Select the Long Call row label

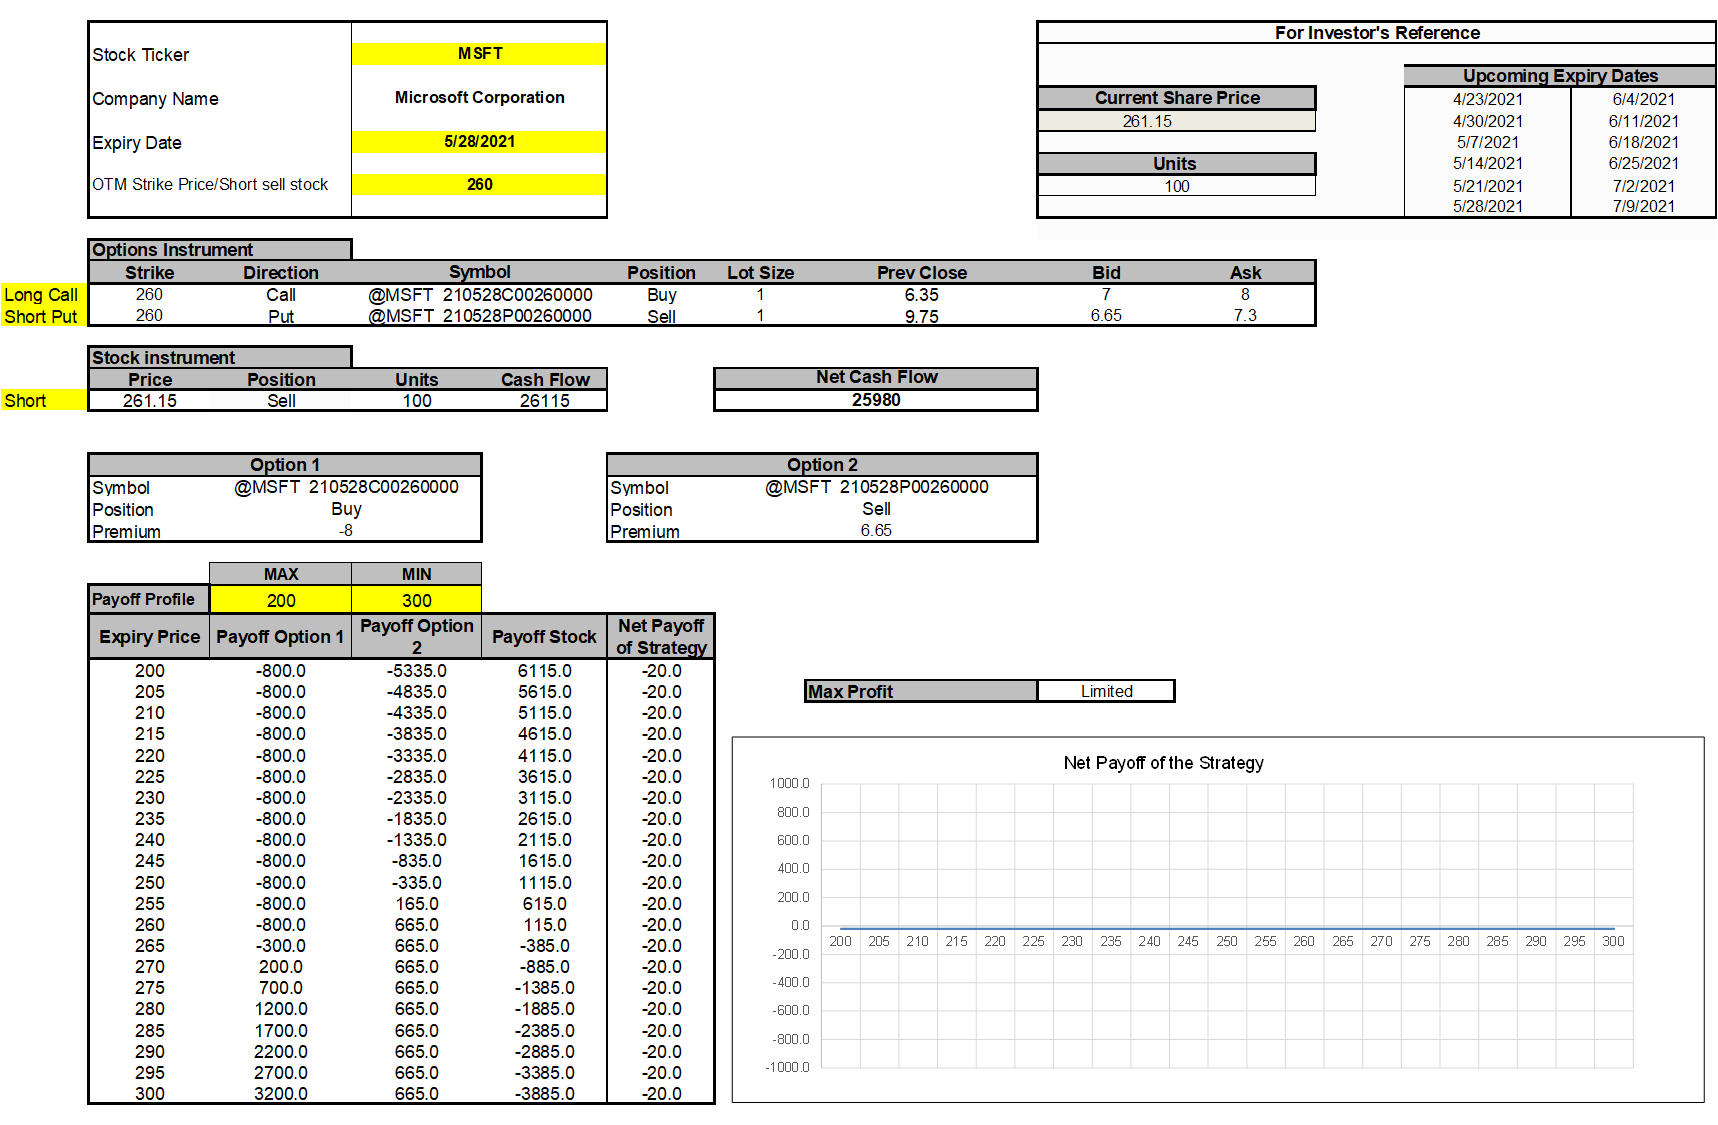click(42, 295)
